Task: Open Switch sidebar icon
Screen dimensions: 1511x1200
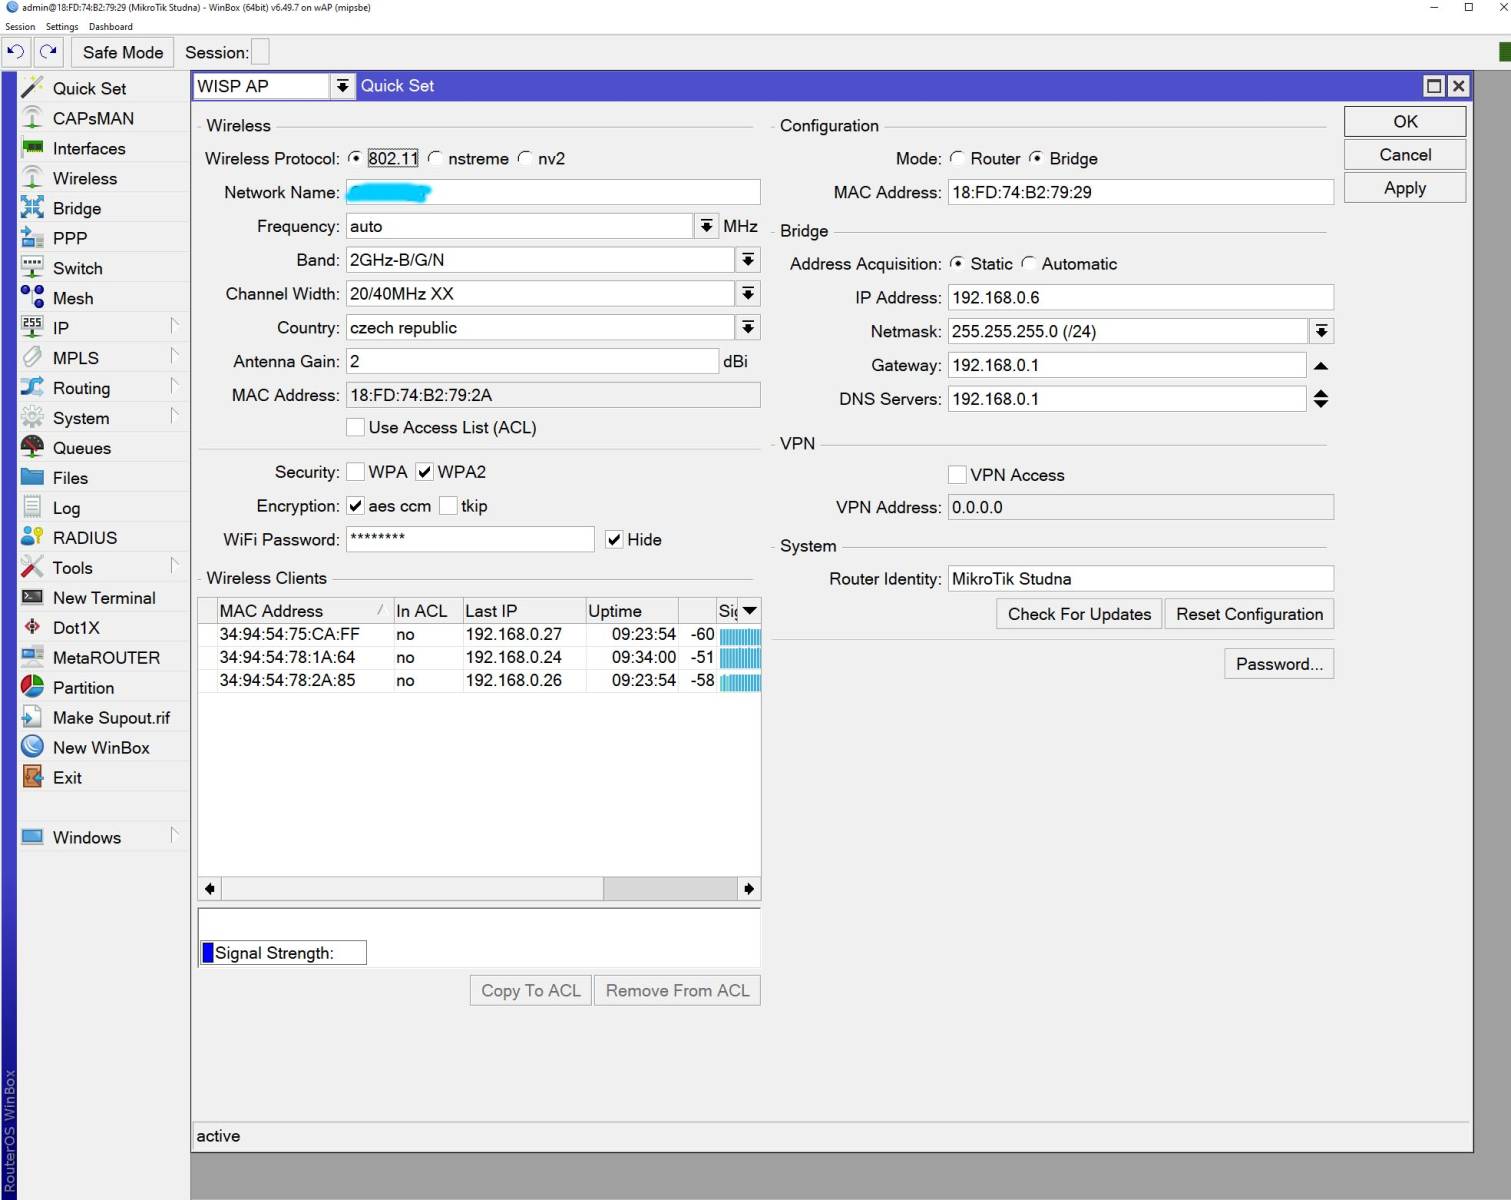Action: 32,268
